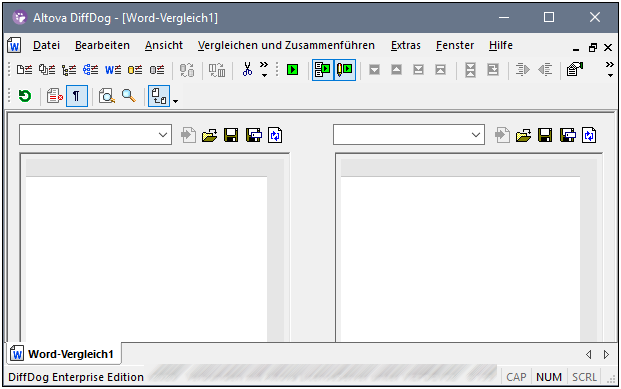Screen dimensions: 621x389
Task: Click the Word document icon in menu bar
Action: coord(14,46)
